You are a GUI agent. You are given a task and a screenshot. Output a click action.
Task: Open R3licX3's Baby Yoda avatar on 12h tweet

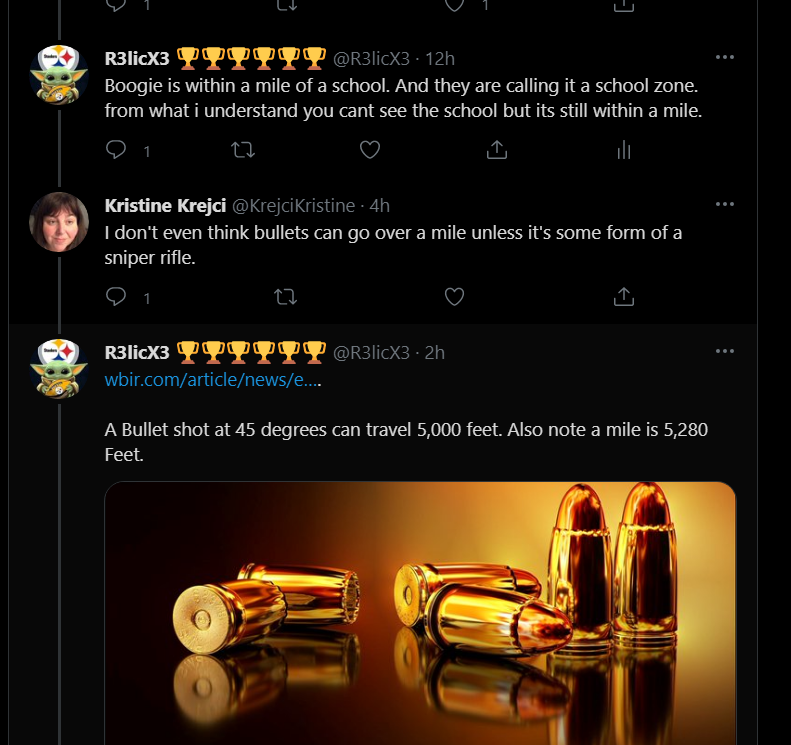(59, 75)
